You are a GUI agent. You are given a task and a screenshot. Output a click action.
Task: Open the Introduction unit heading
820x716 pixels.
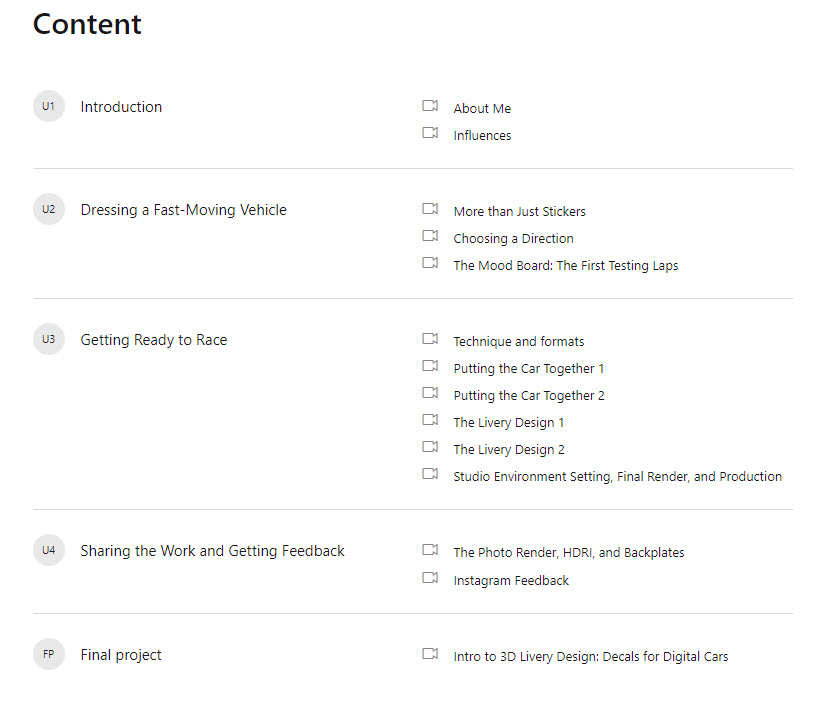(x=121, y=107)
